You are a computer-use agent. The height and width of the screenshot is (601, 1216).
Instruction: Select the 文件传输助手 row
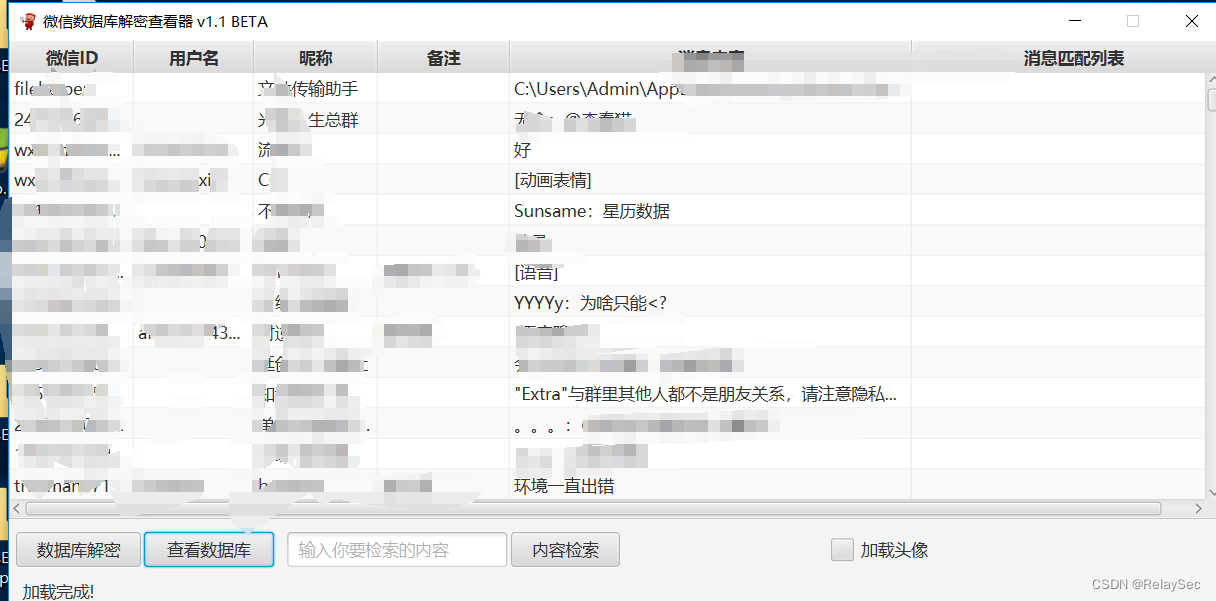400,88
